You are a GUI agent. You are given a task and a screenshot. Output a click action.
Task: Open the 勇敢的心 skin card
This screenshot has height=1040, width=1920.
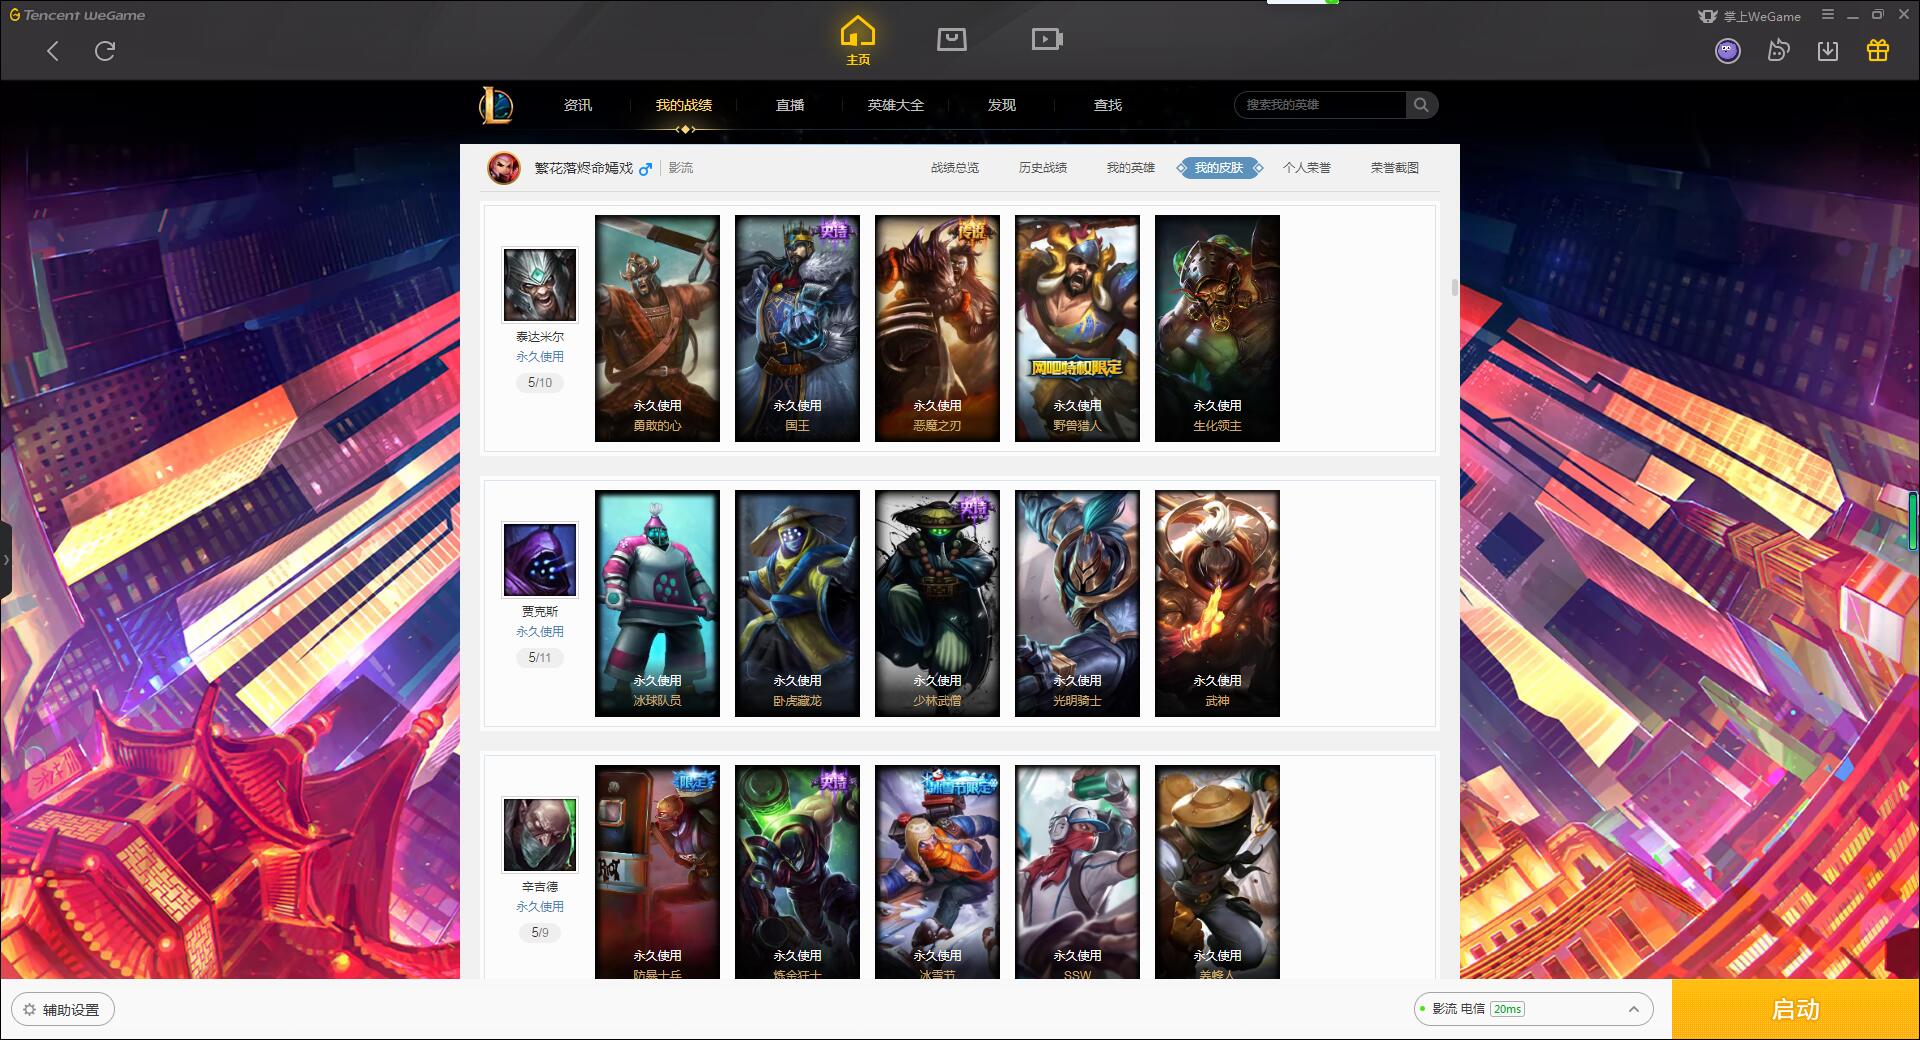(657, 328)
